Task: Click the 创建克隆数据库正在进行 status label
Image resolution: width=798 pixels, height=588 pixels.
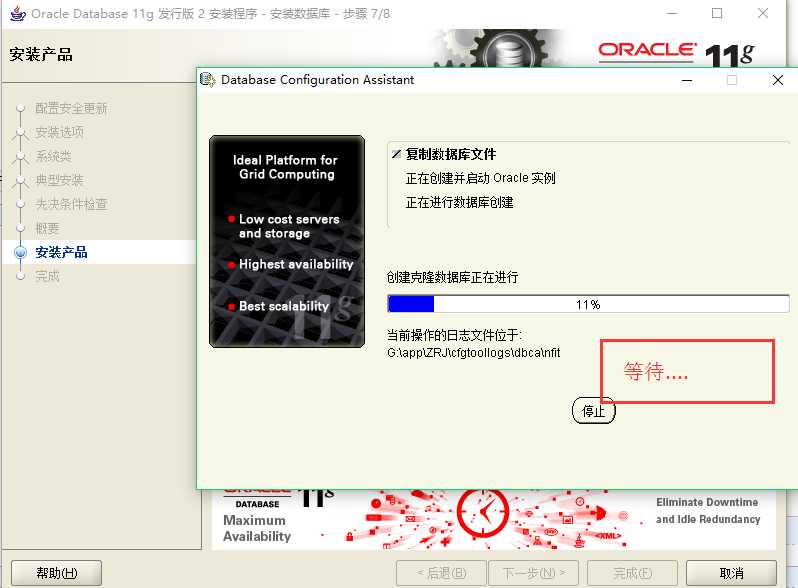Action: (452, 277)
